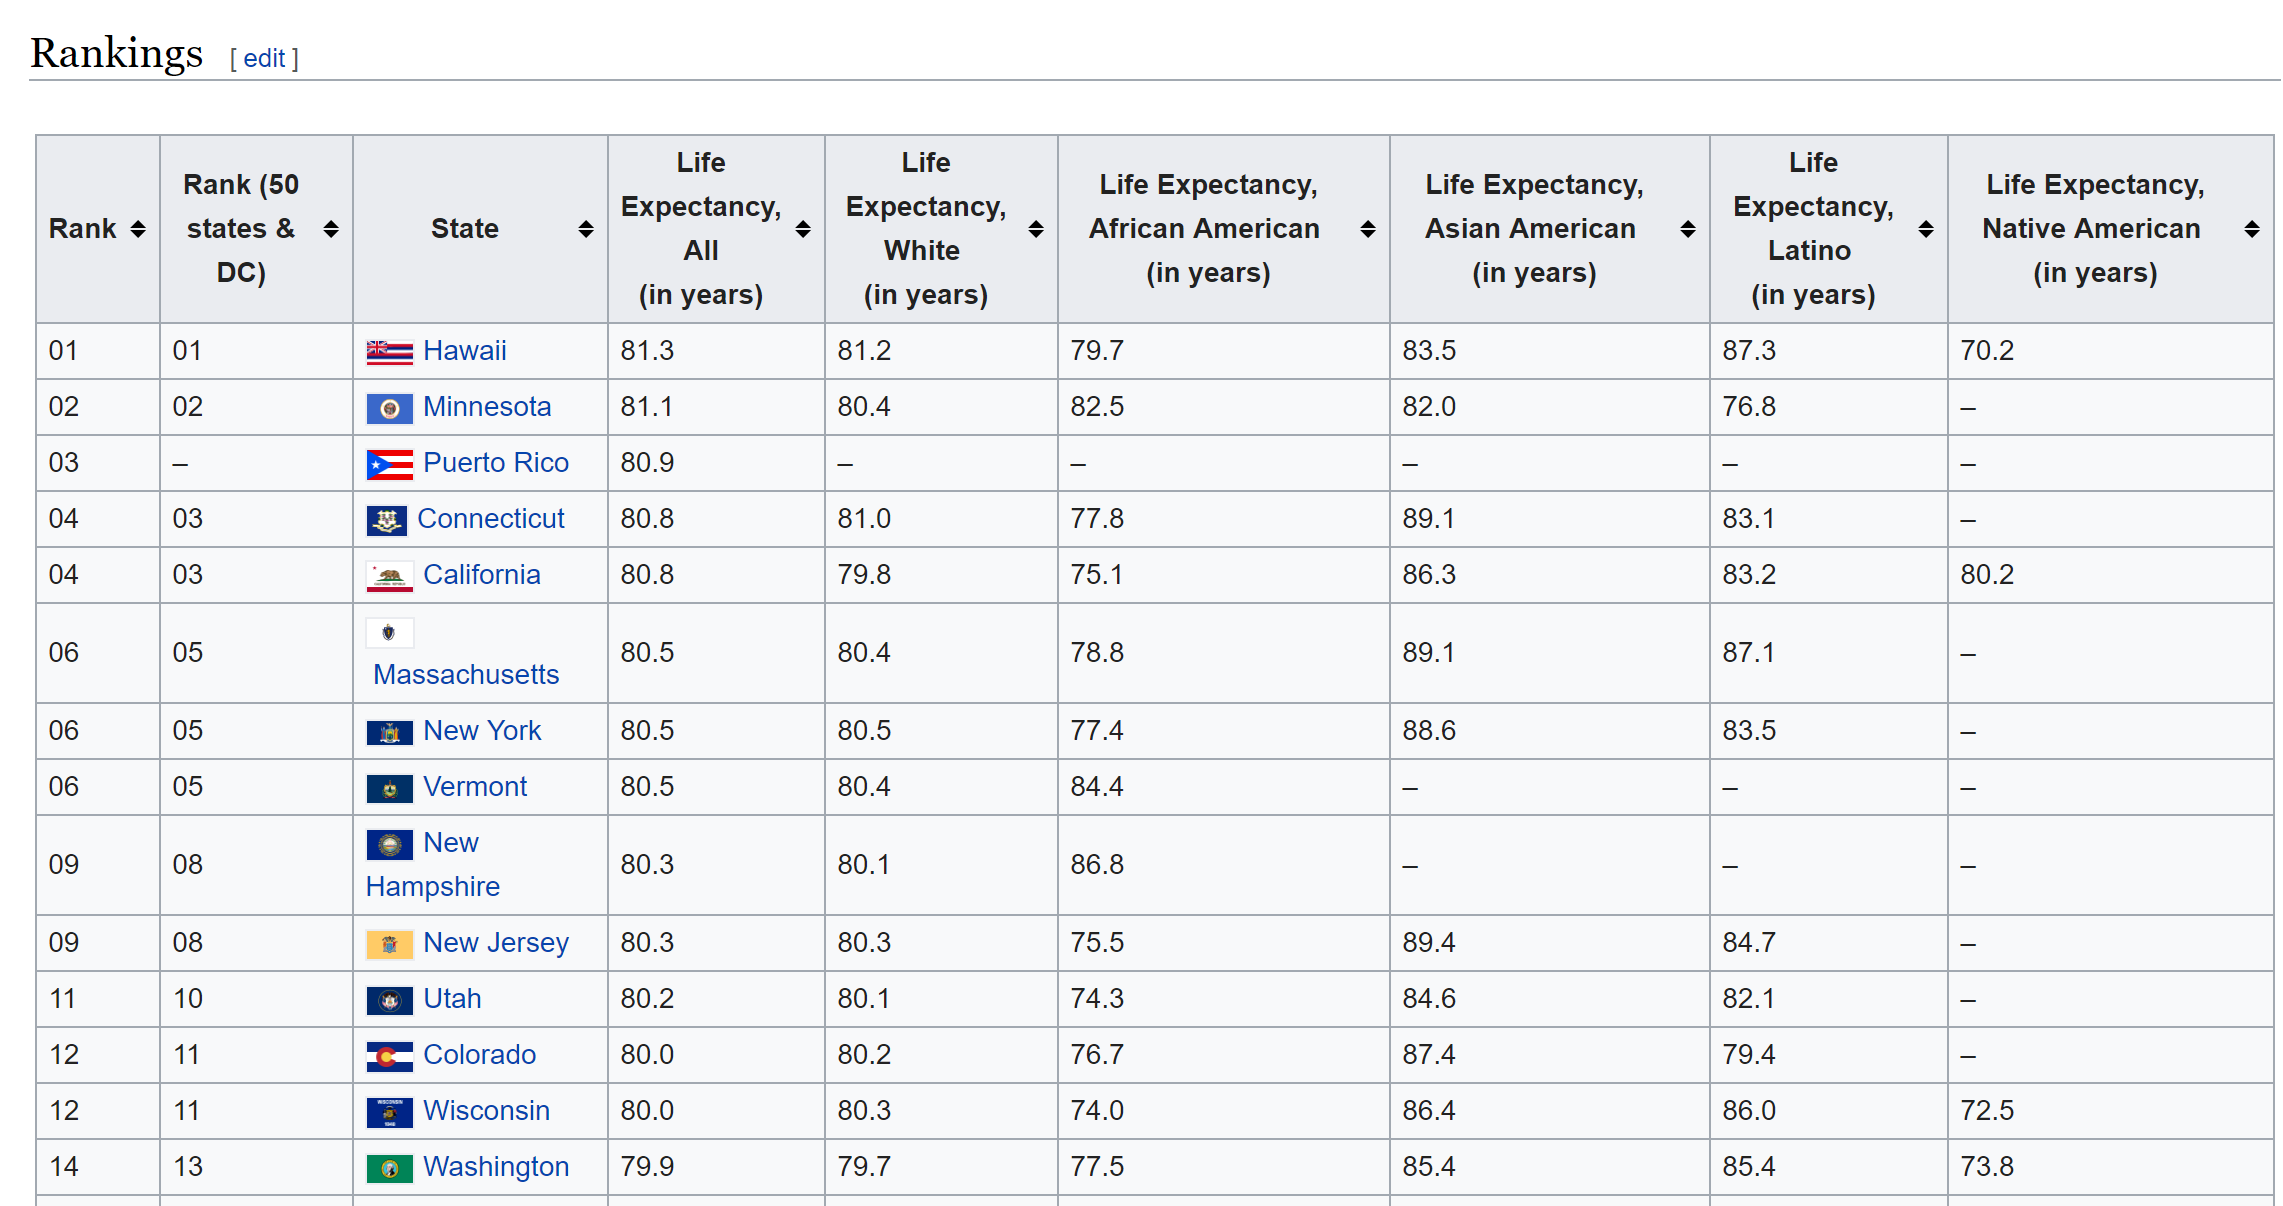Image resolution: width=2283 pixels, height=1206 pixels.
Task: Click the New Jersey flag icon
Action: pyautogui.click(x=389, y=944)
